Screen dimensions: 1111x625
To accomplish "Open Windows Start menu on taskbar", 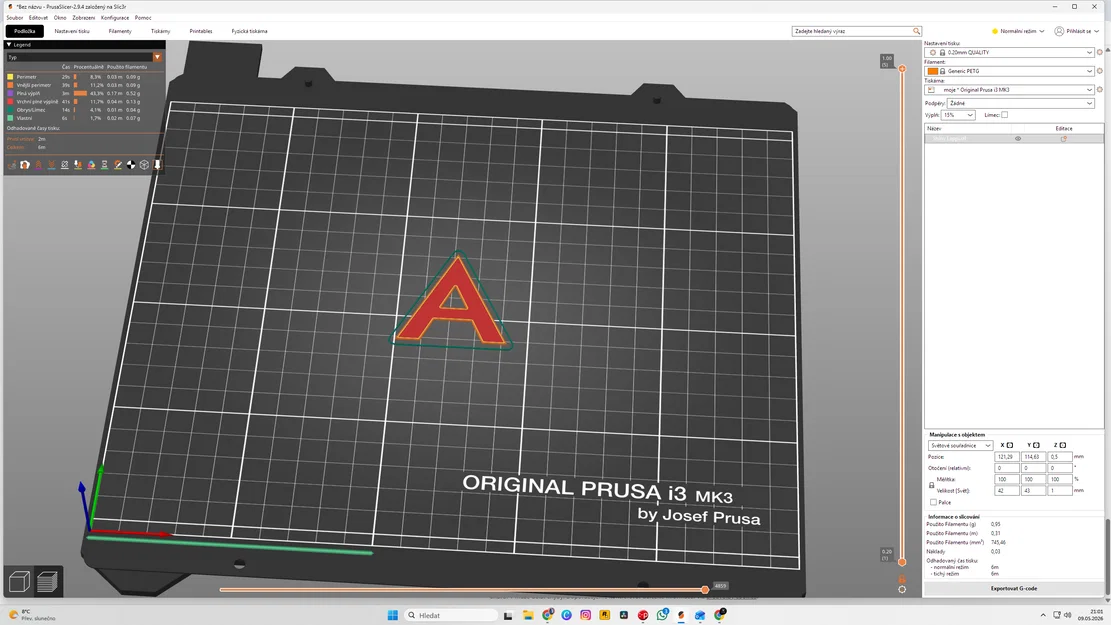I will [x=393, y=615].
